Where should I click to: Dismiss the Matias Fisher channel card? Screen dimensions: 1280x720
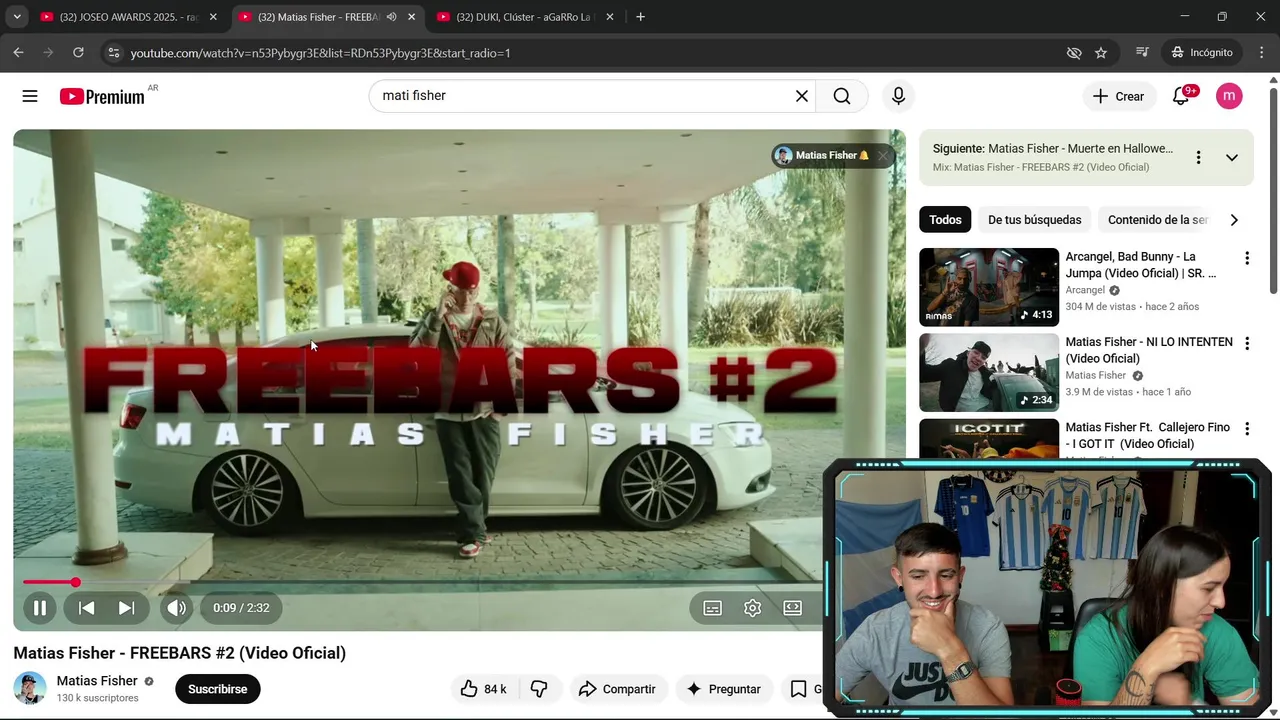click(x=883, y=155)
